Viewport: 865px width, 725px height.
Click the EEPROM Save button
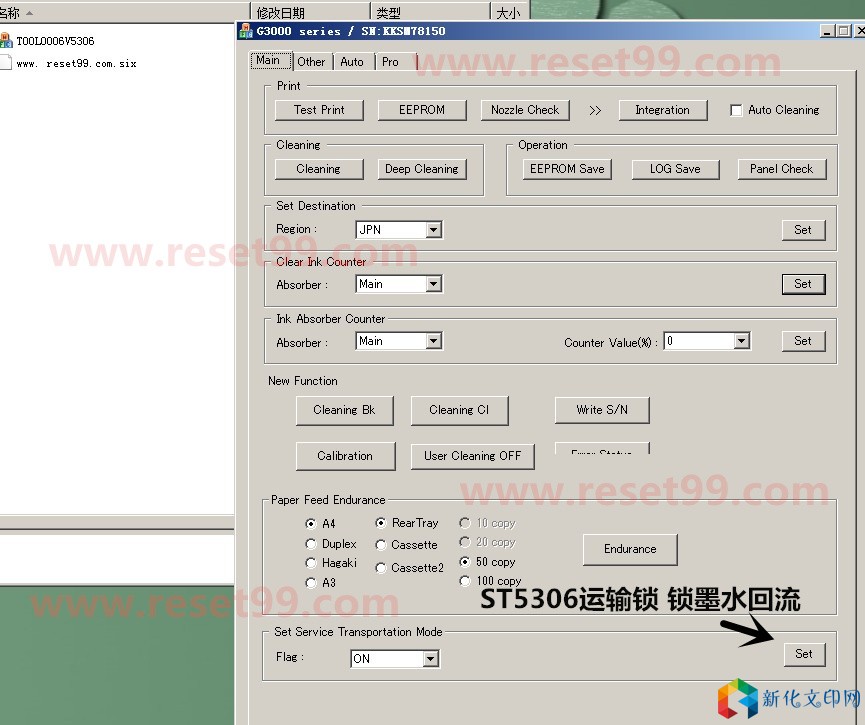coord(567,169)
